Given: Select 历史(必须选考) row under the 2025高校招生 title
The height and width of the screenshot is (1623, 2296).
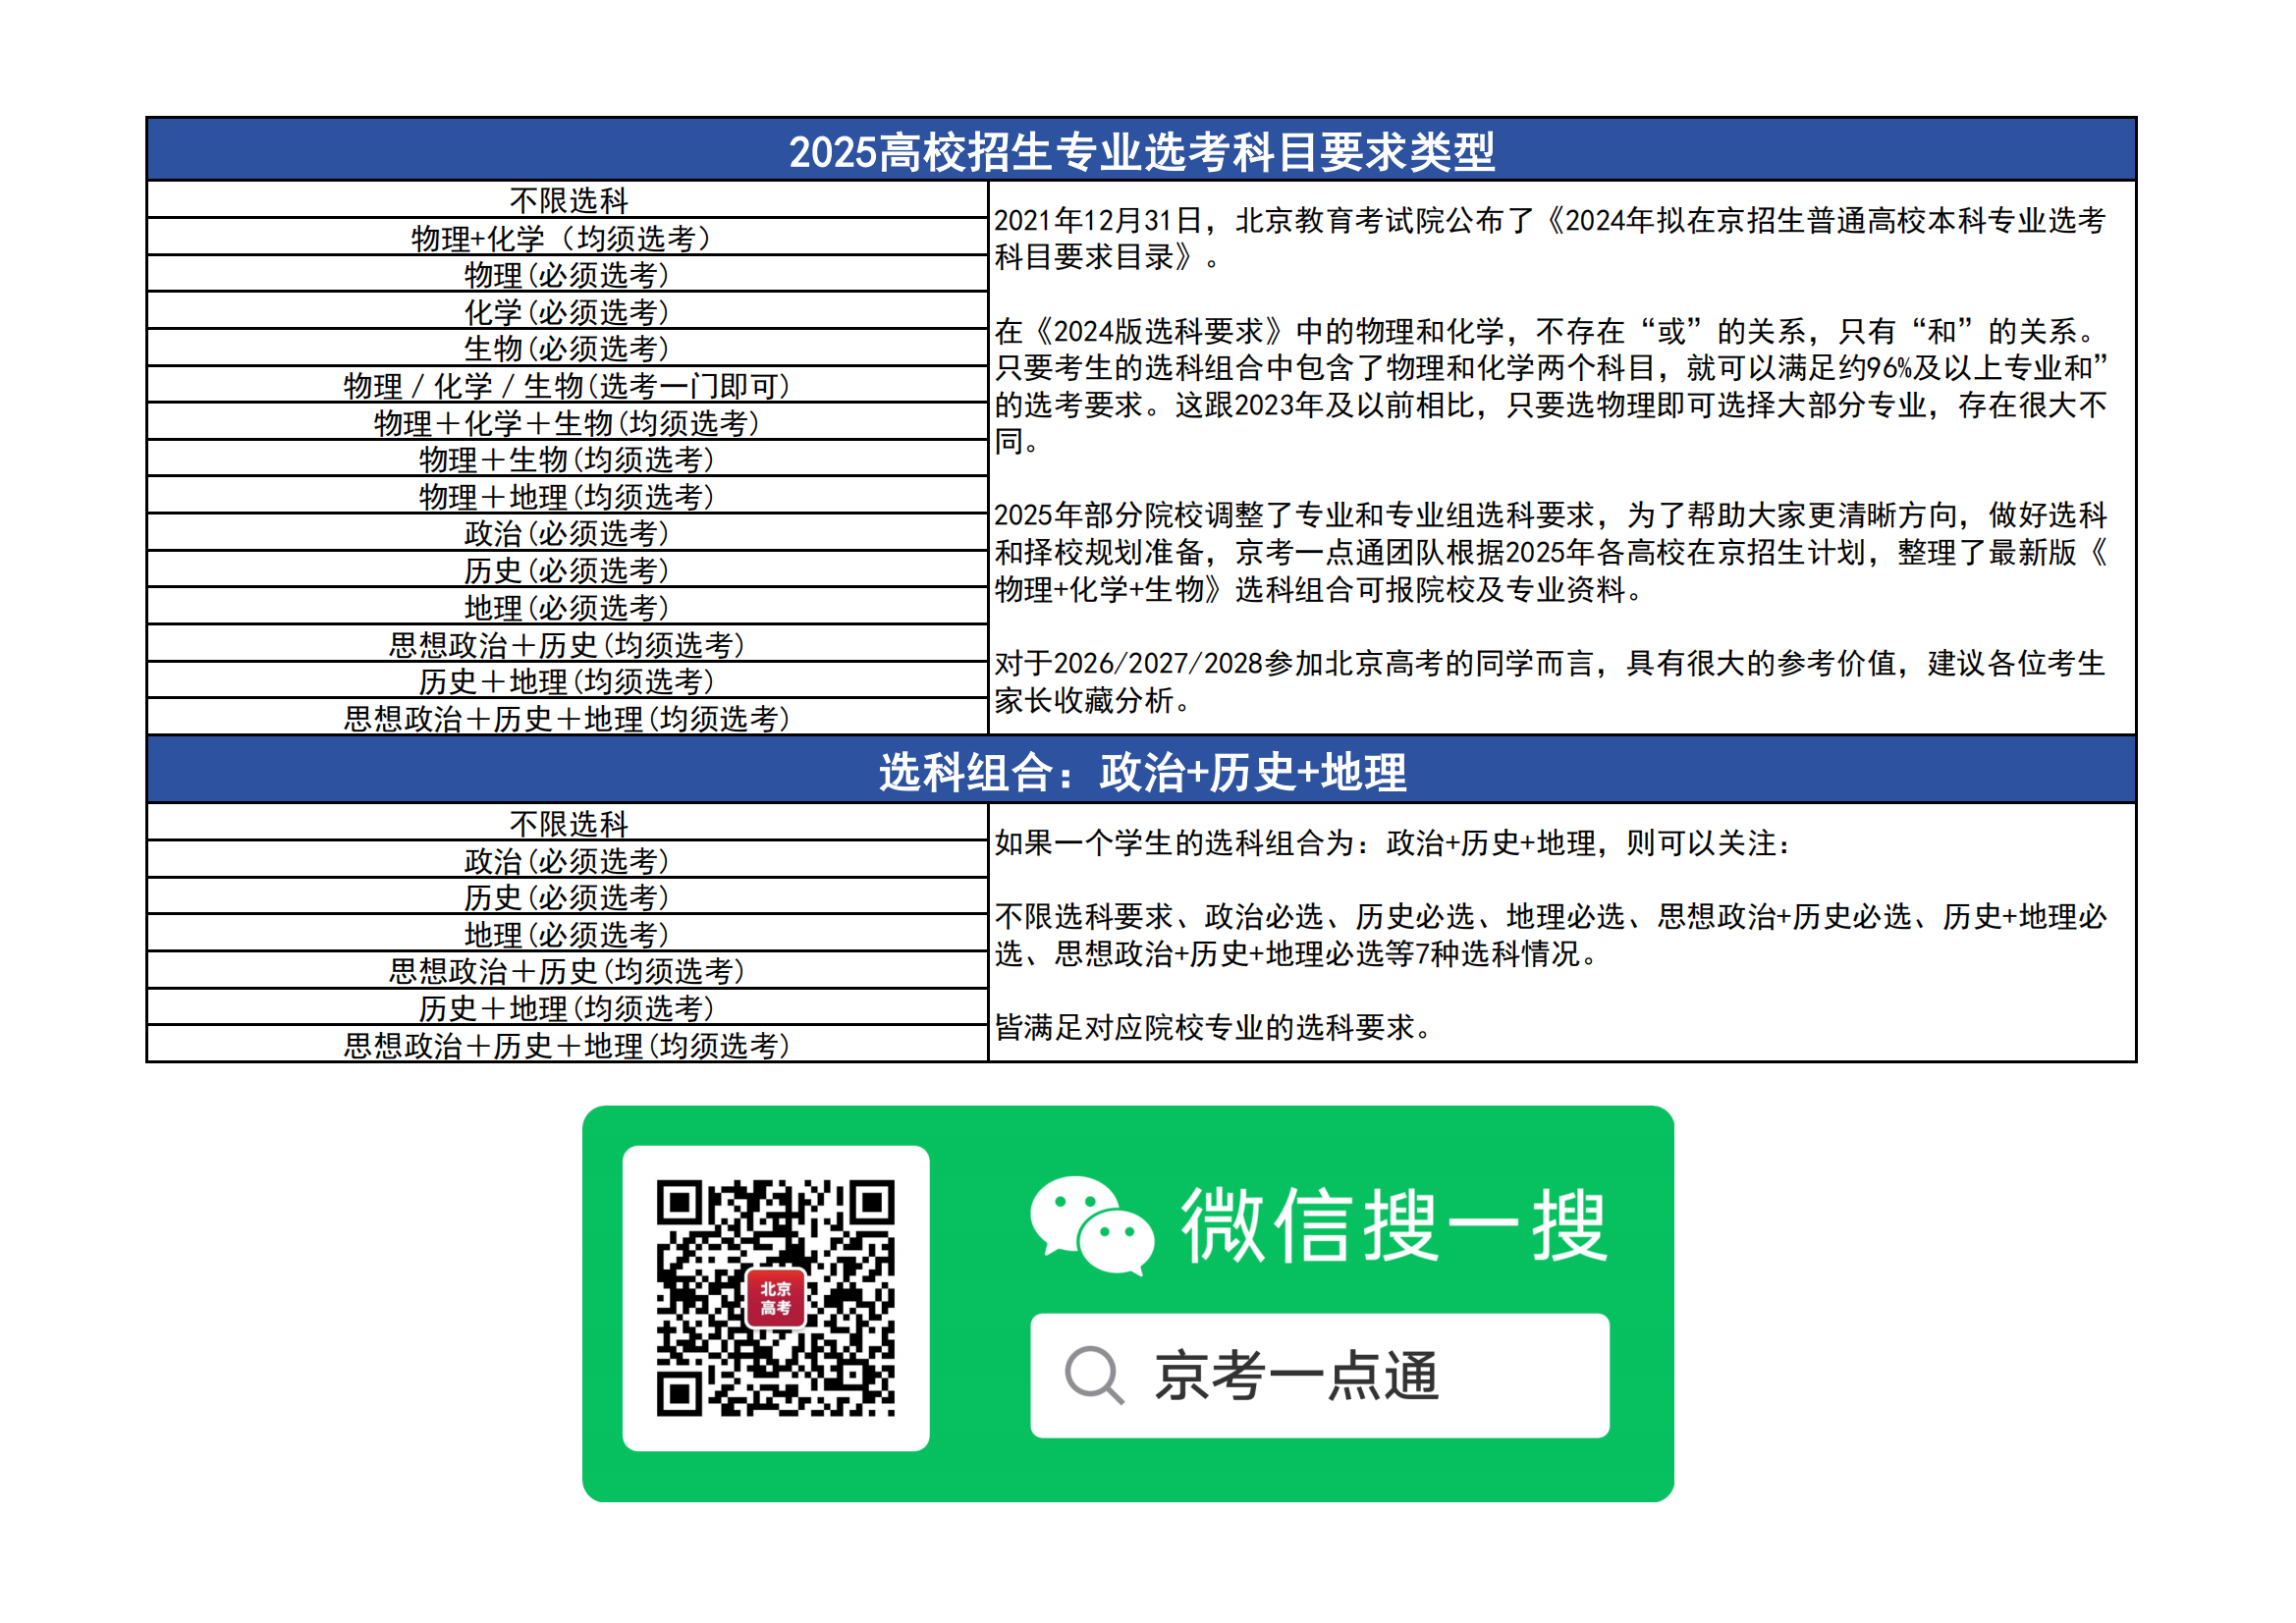Looking at the screenshot, I should coord(567,570).
